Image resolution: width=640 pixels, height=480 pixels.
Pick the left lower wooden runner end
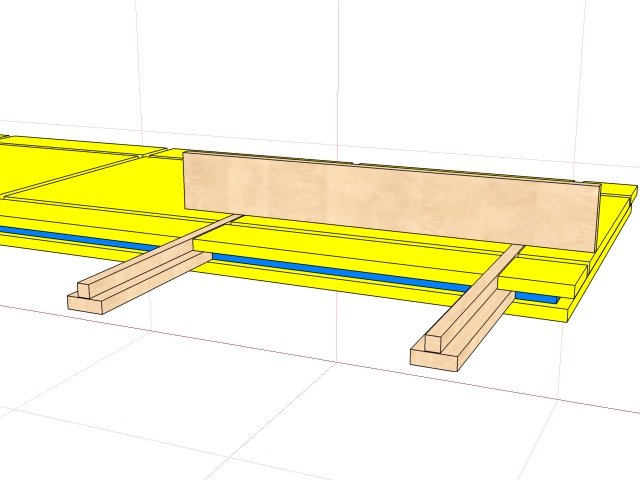[85, 305]
